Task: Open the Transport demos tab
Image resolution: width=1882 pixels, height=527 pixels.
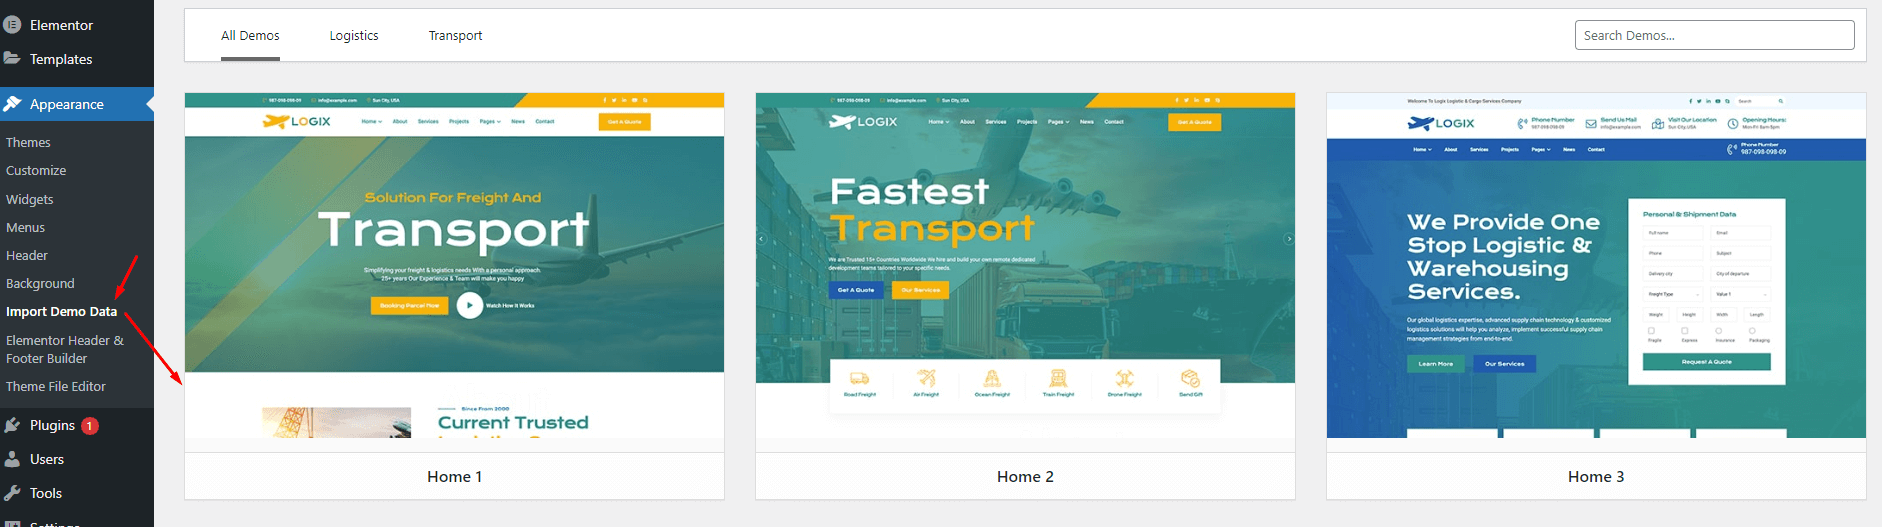Action: (455, 36)
